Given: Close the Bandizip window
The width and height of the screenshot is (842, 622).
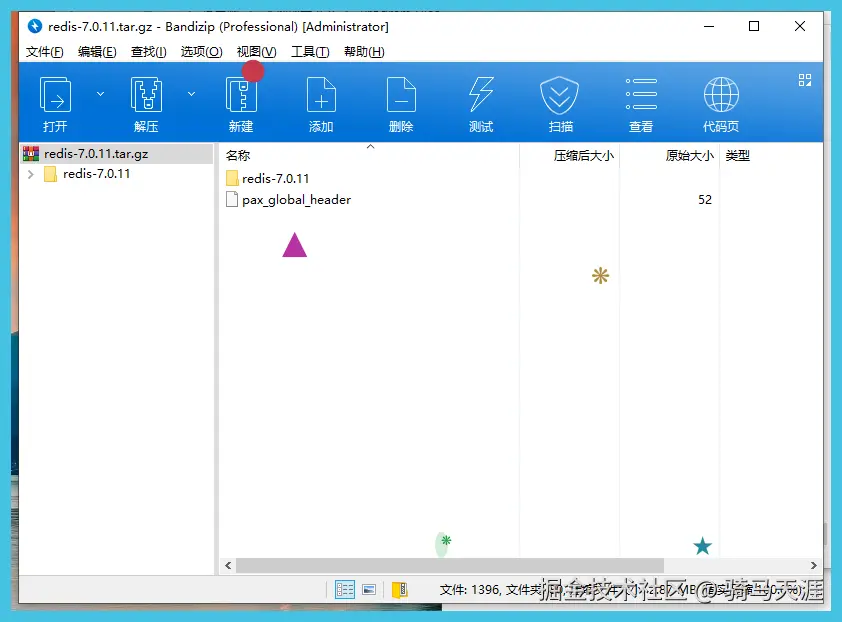Looking at the screenshot, I should (x=800, y=26).
